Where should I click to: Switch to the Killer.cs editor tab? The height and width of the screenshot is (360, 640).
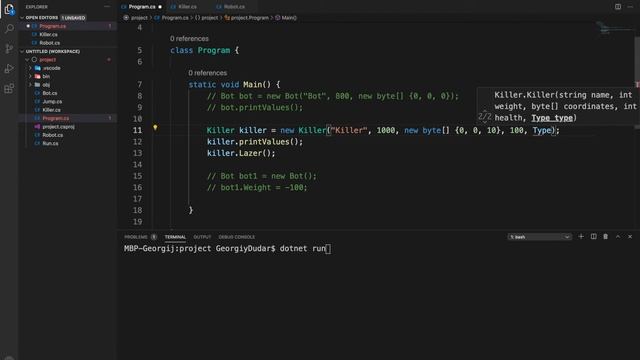pos(187,7)
